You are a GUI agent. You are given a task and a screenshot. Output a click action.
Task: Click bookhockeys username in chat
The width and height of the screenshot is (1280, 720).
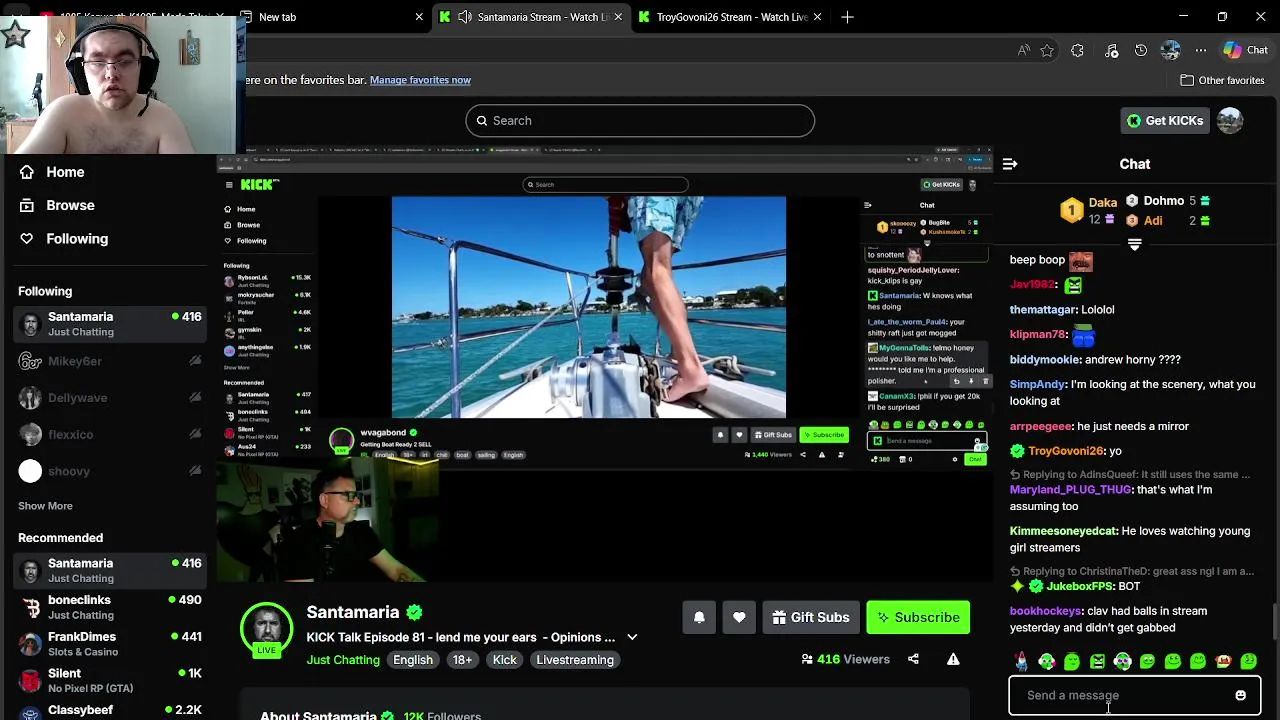pos(1046,611)
